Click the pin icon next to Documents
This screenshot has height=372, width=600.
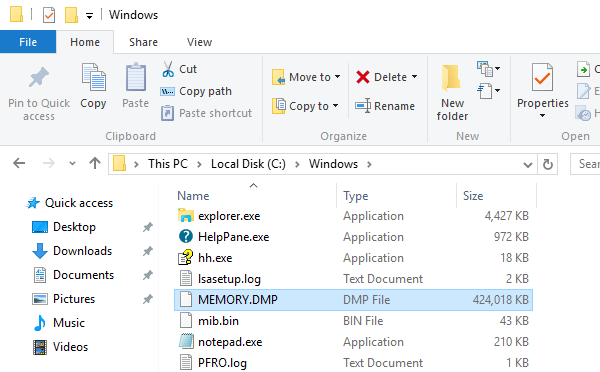148,275
